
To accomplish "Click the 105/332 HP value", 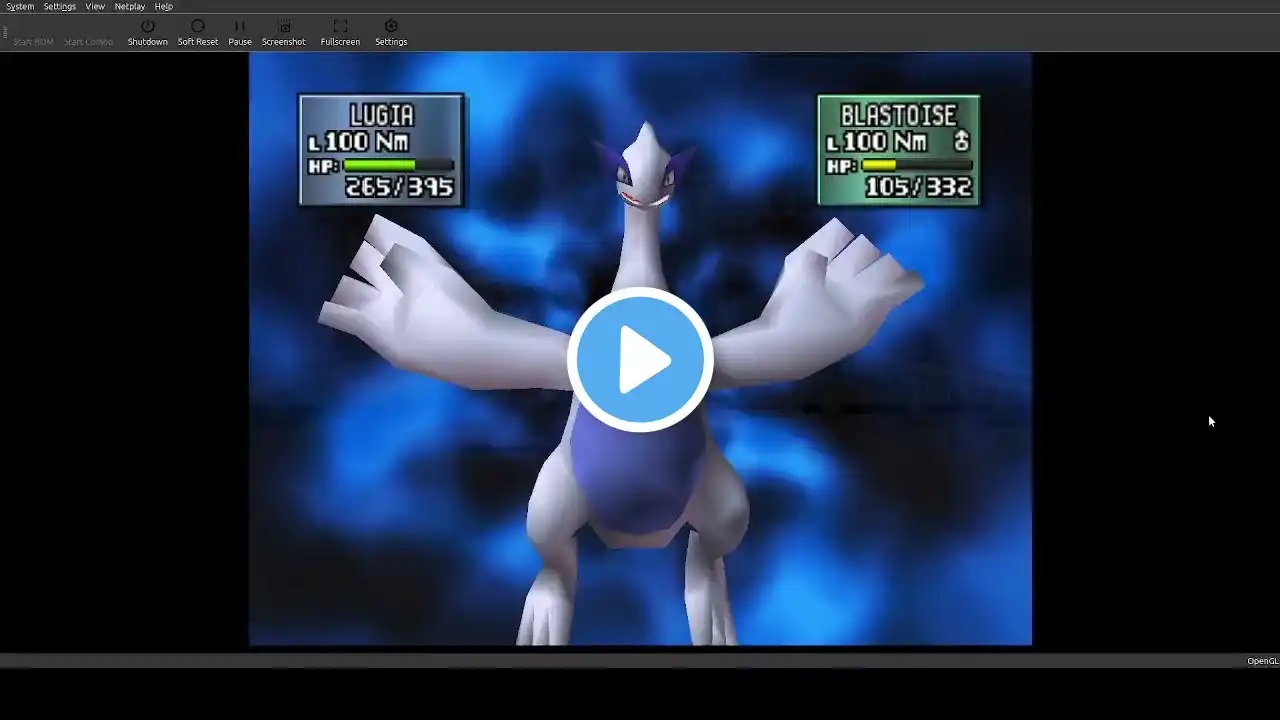I will pyautogui.click(x=918, y=187).
